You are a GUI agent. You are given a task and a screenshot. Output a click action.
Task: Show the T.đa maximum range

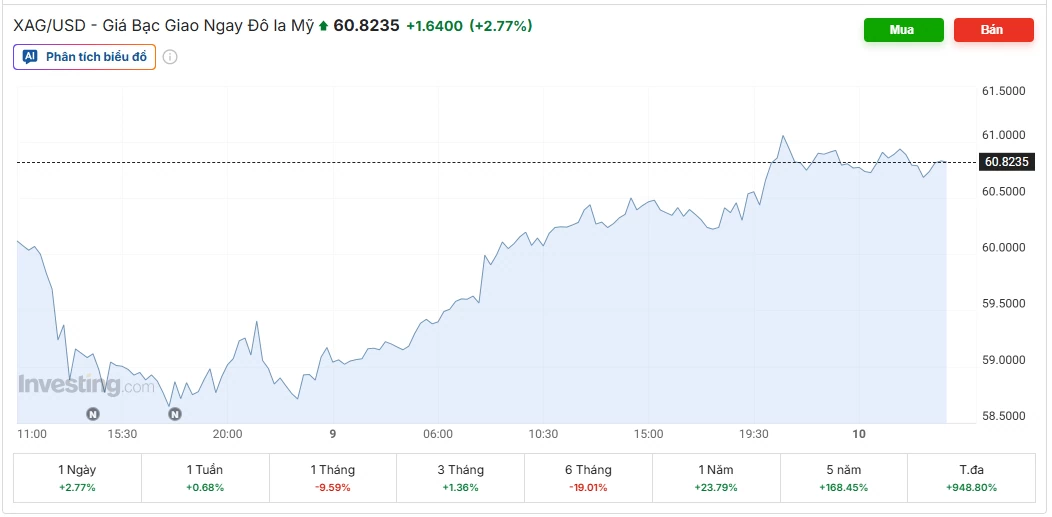(x=971, y=478)
